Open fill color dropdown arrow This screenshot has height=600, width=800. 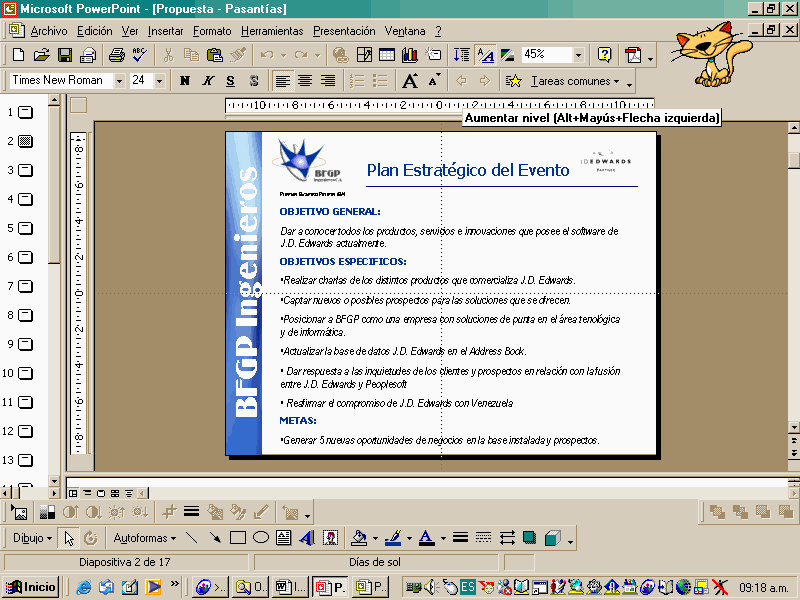376,538
